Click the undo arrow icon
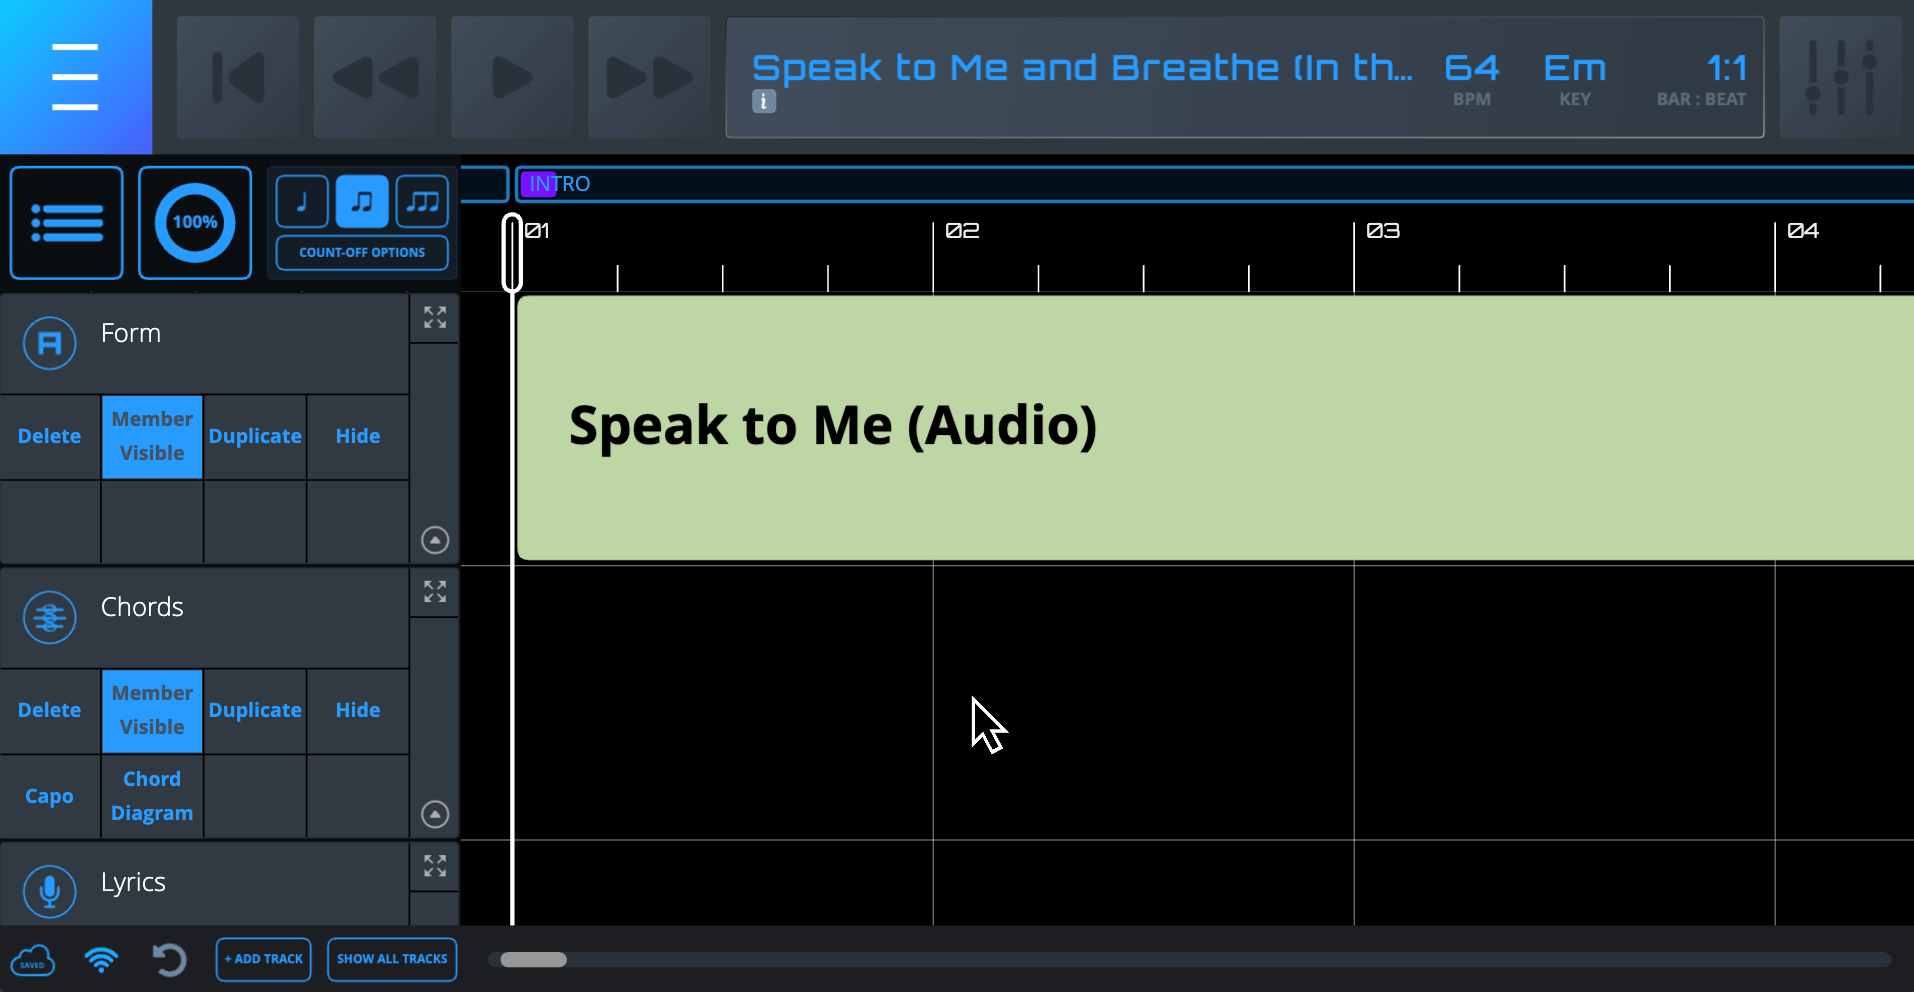1914x992 pixels. (x=169, y=960)
